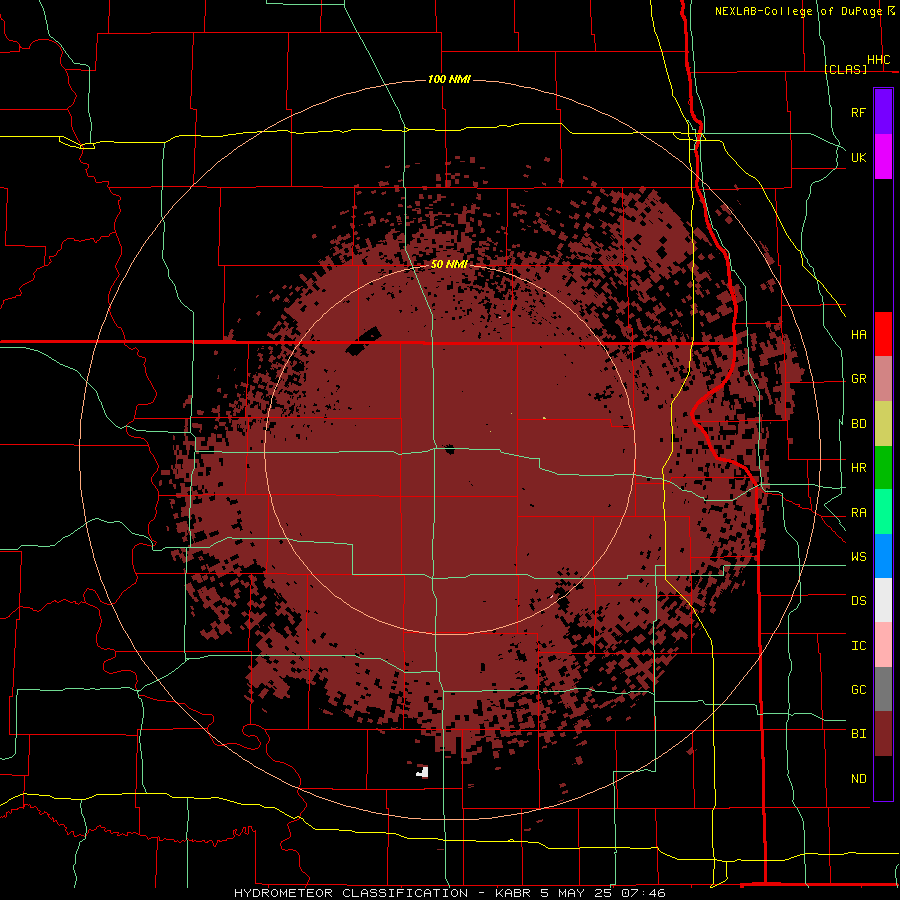This screenshot has width=900, height=900.
Task: Select the light pink IC swatch
Action: coord(883,645)
